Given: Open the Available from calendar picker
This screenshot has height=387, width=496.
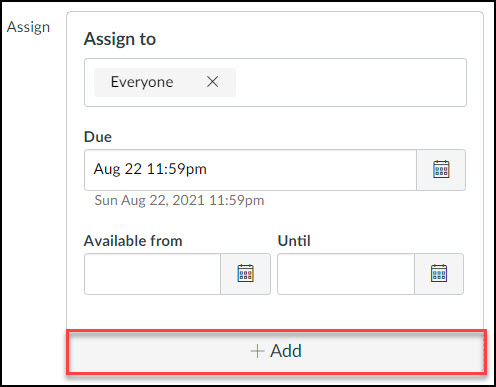Looking at the screenshot, I should click(245, 274).
